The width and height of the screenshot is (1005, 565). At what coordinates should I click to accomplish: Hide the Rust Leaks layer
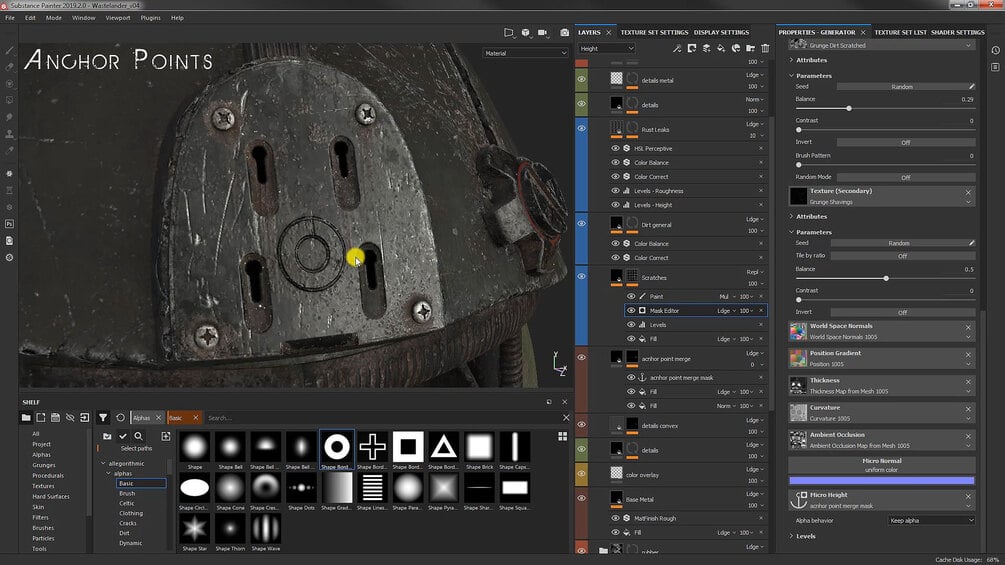[x=582, y=129]
